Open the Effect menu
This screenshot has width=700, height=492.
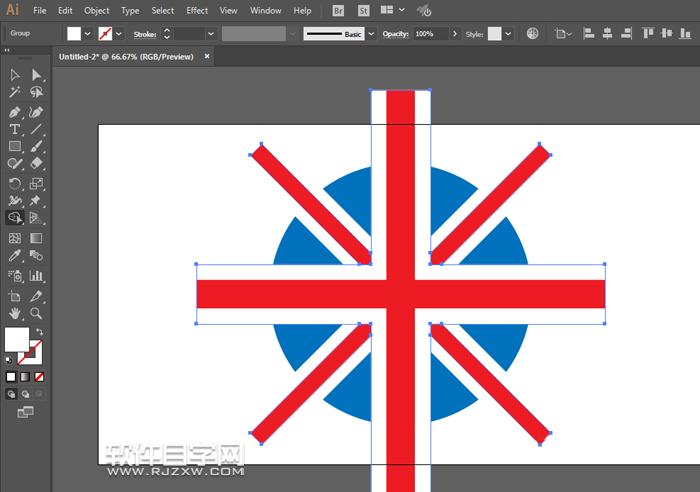point(197,10)
